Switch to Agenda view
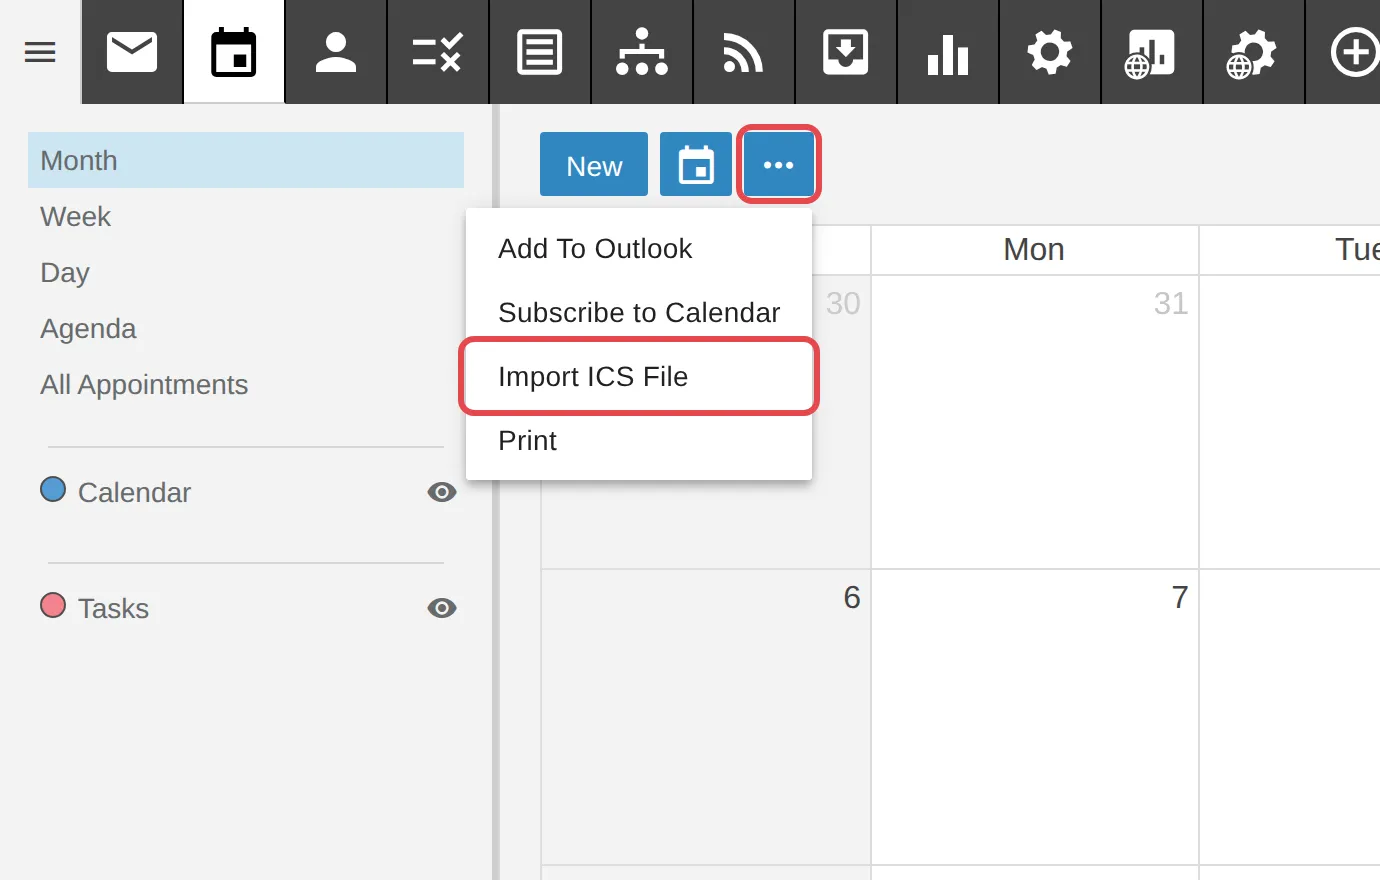This screenshot has height=880, width=1380. [x=246, y=328]
